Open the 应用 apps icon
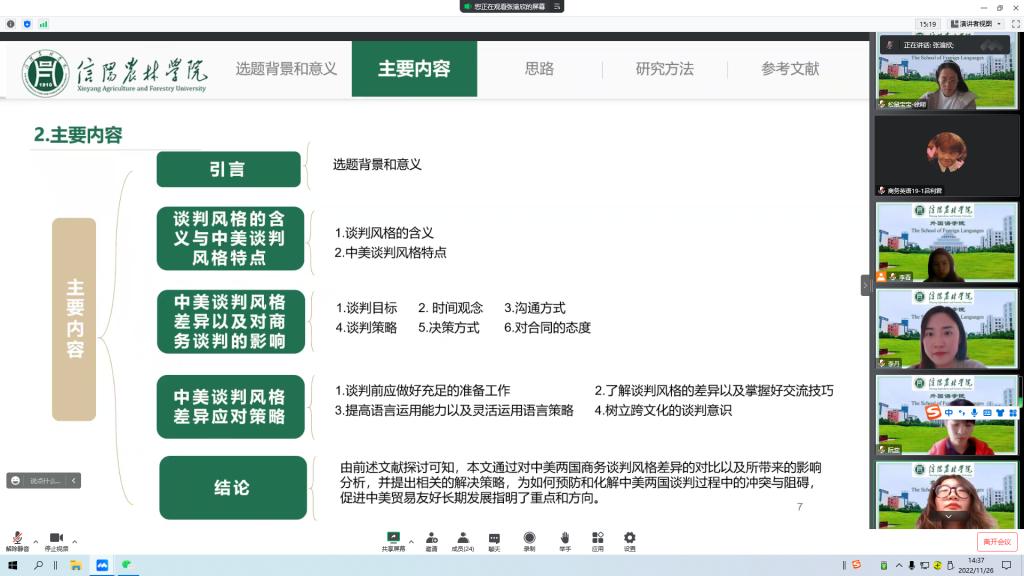Screen dimensions: 1024x576 click(x=597, y=538)
